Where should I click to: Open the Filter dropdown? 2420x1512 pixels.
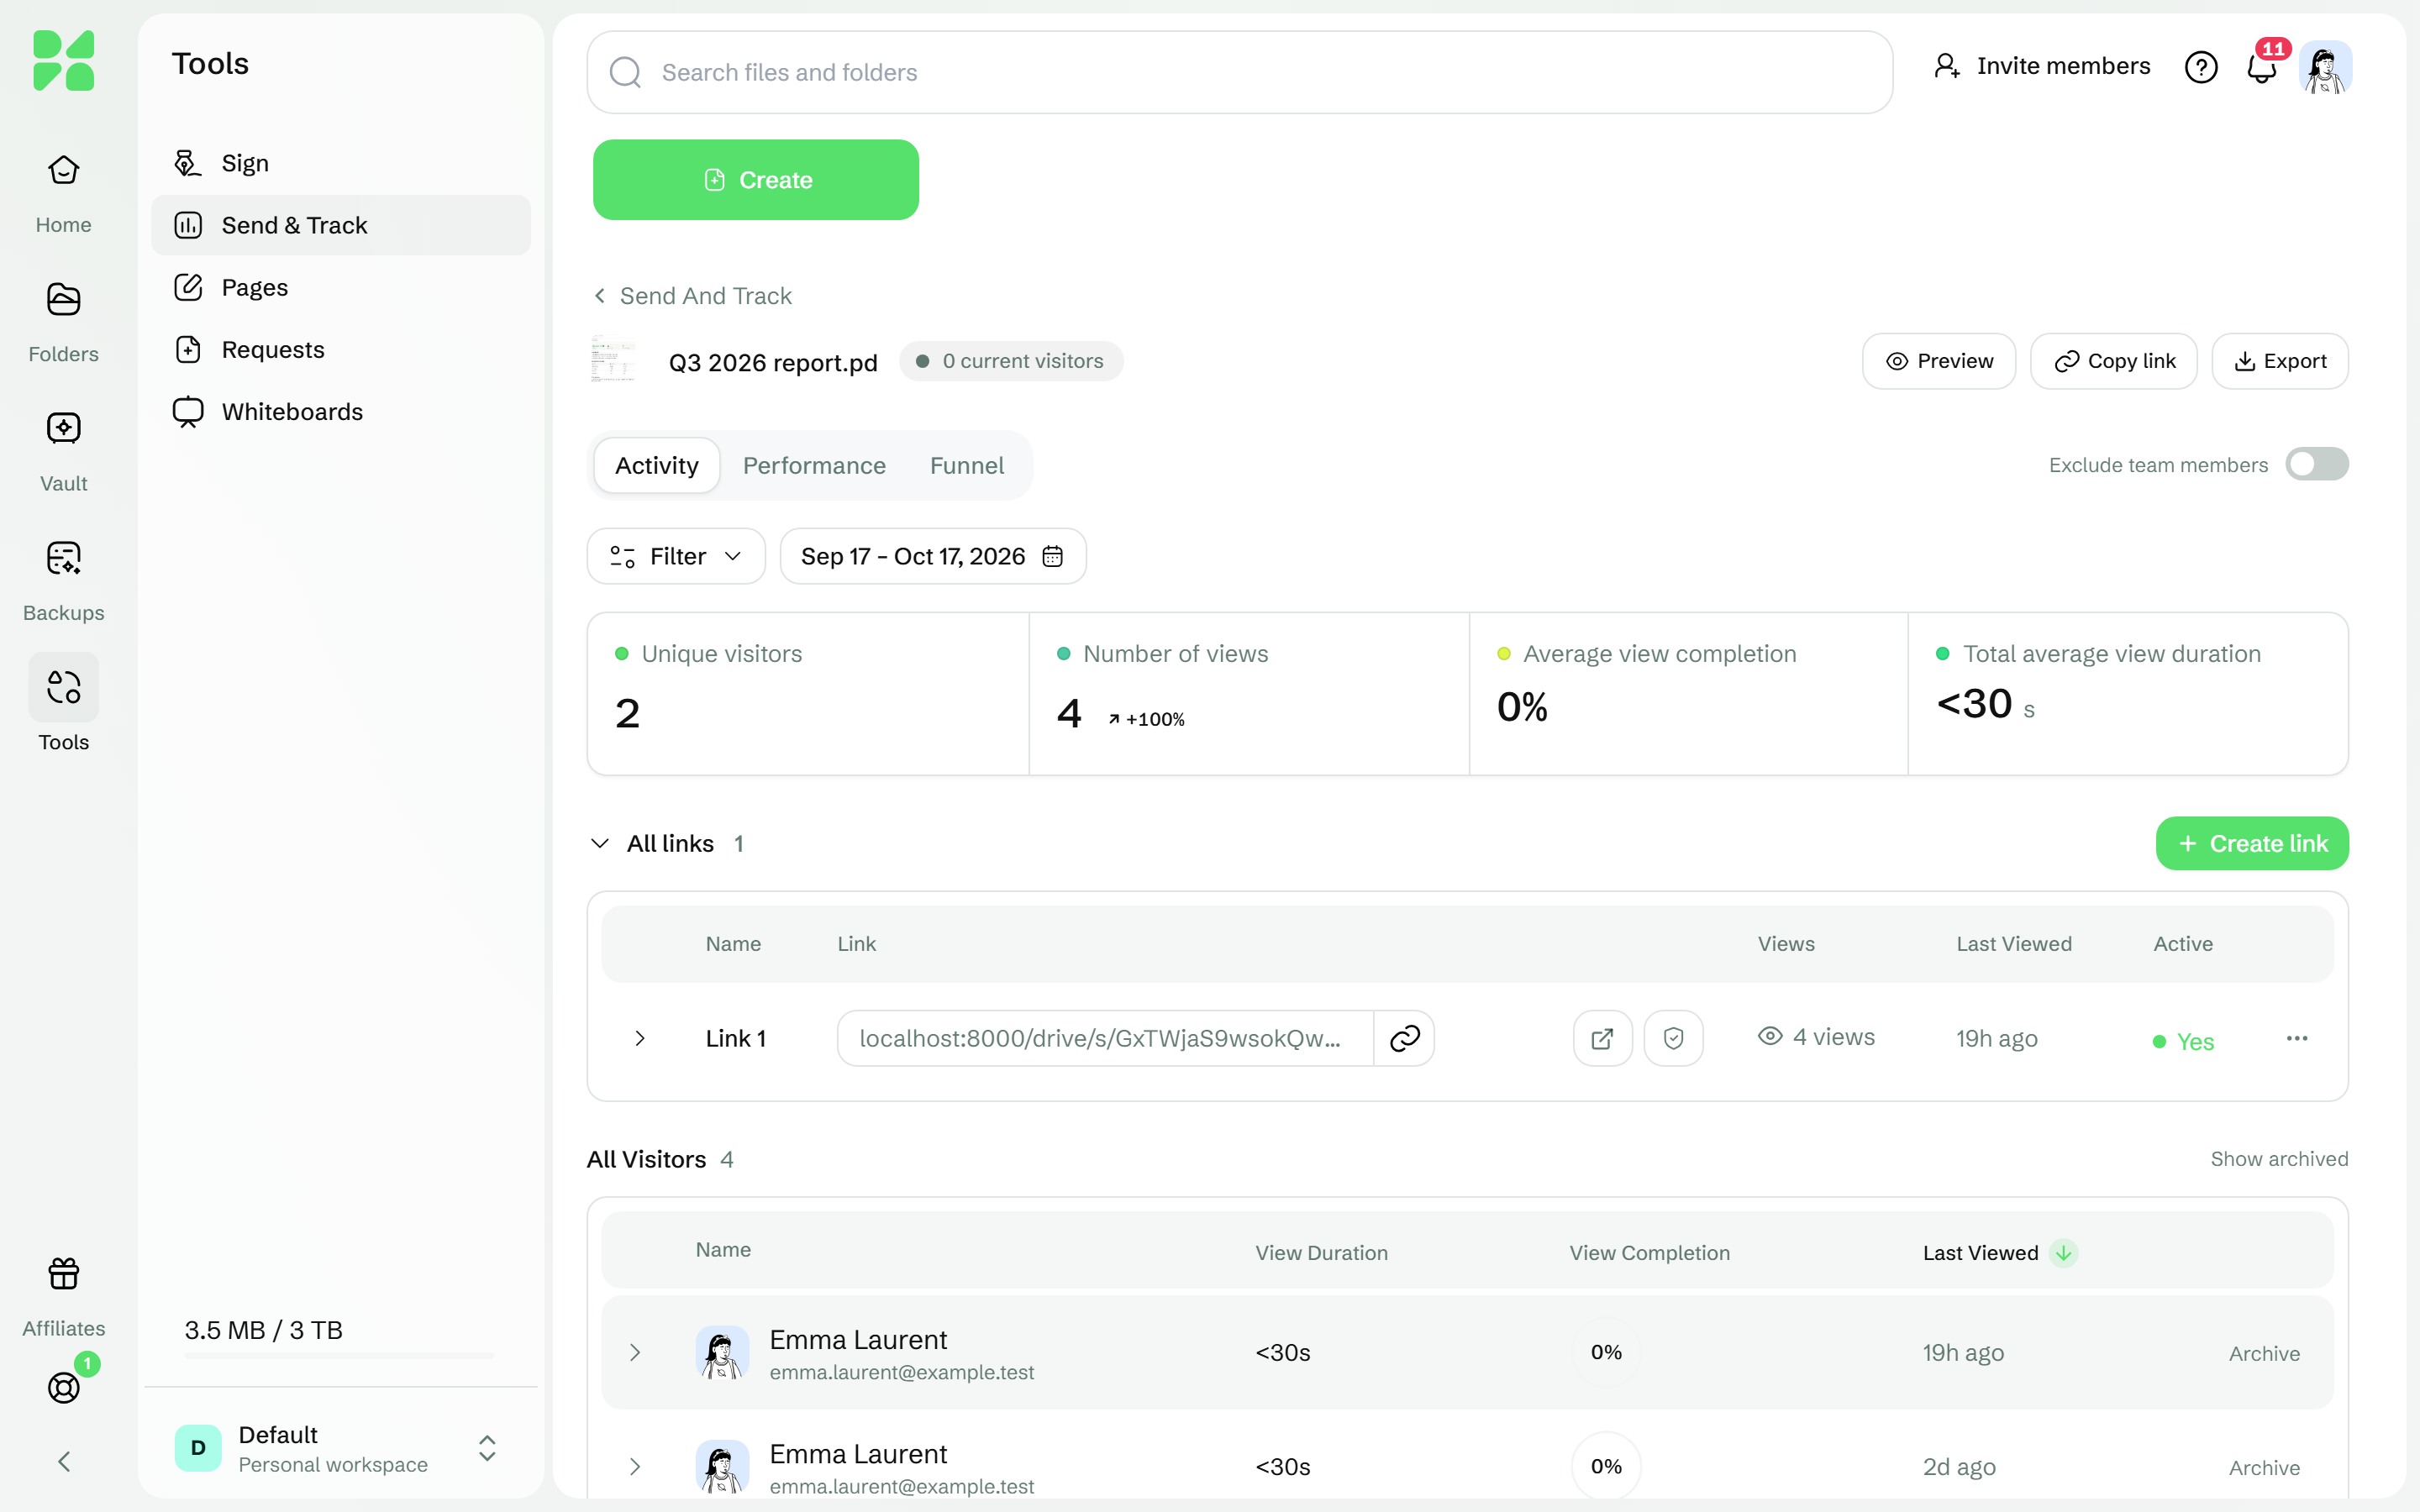tap(676, 556)
